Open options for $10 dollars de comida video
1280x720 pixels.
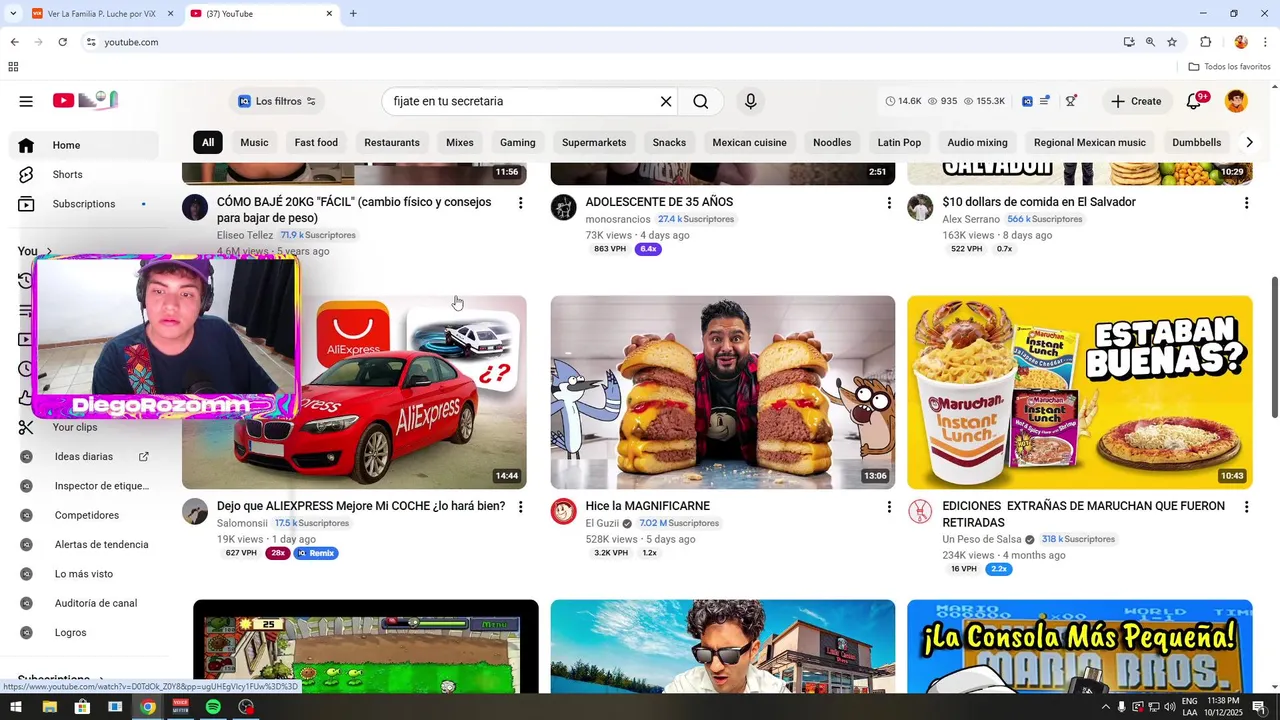point(1246,203)
